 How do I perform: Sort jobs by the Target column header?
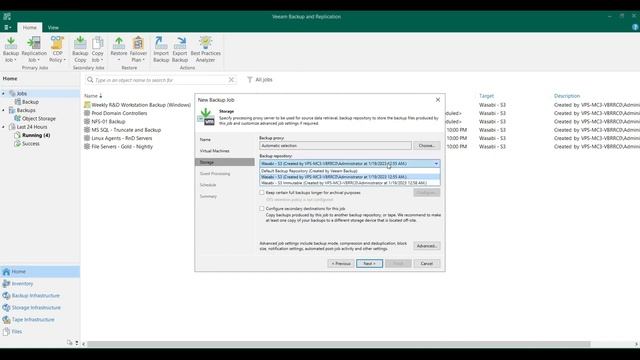[486, 96]
